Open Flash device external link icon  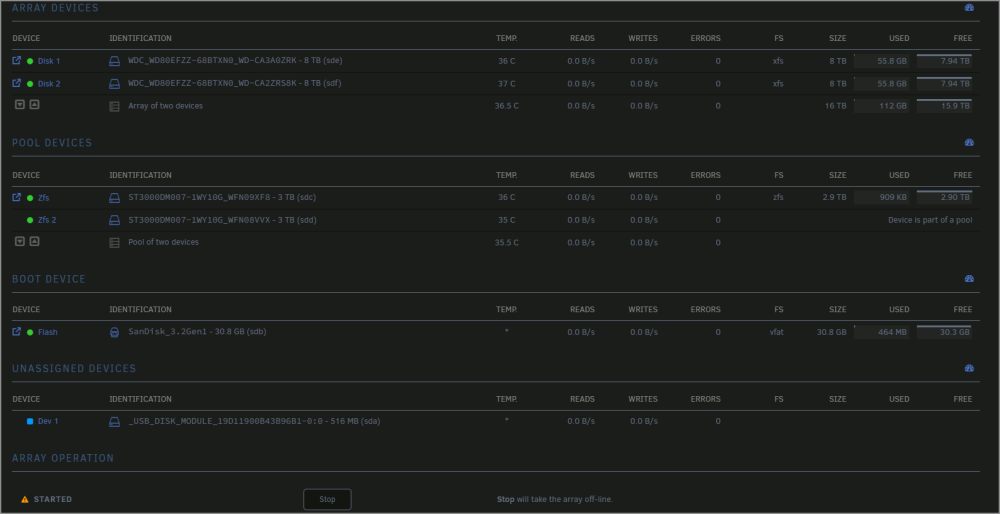click(17, 332)
